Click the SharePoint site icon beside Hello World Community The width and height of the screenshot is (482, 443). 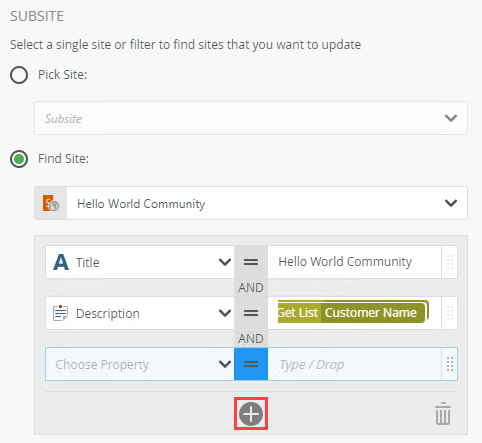coord(51,203)
